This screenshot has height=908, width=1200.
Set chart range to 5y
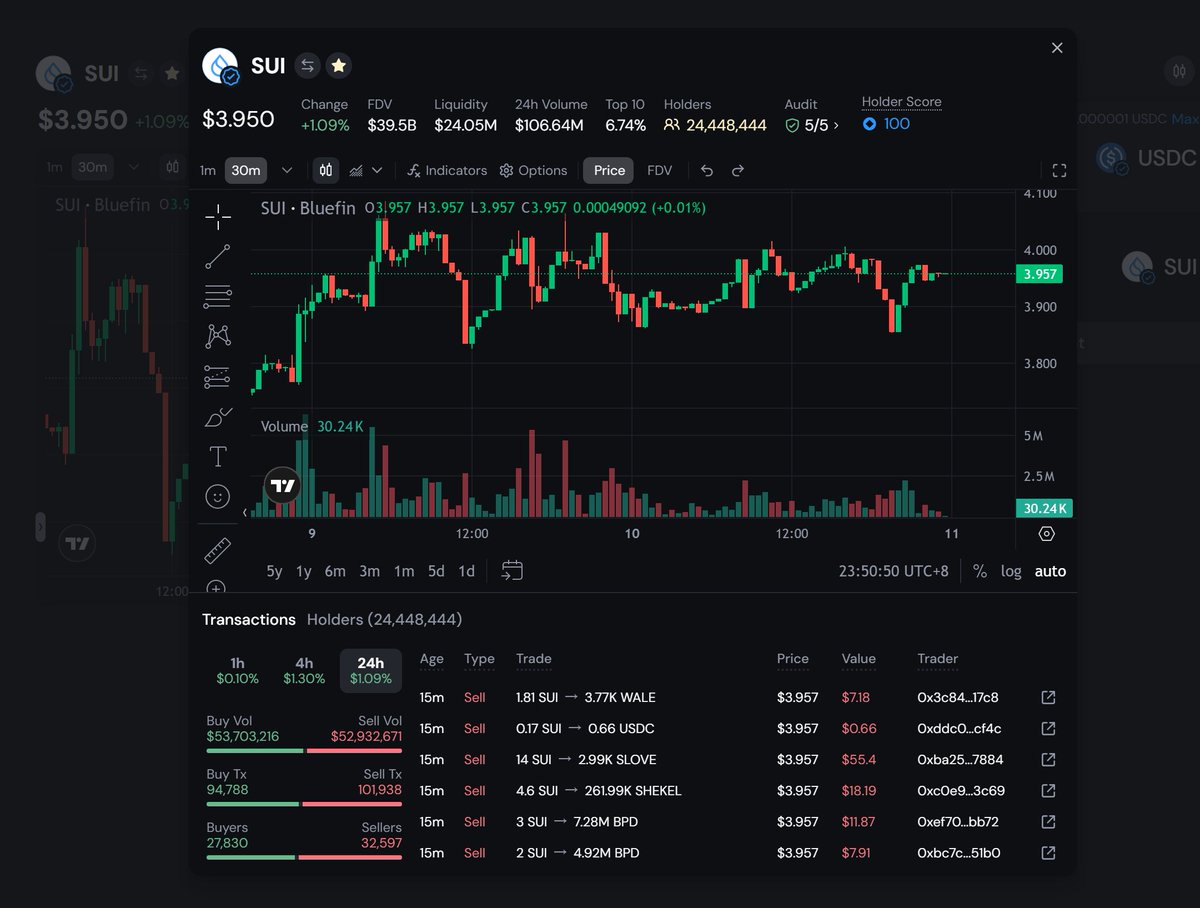click(274, 571)
